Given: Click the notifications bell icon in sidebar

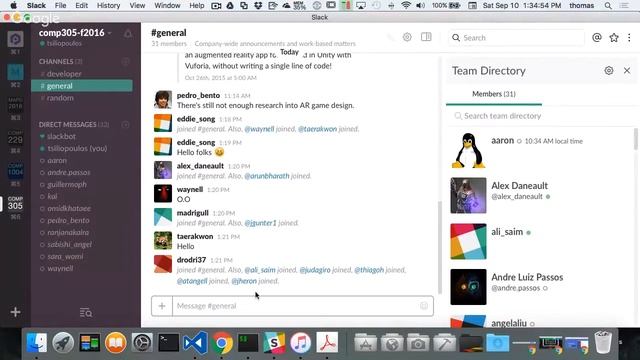Looking at the screenshot, I should (x=128, y=33).
